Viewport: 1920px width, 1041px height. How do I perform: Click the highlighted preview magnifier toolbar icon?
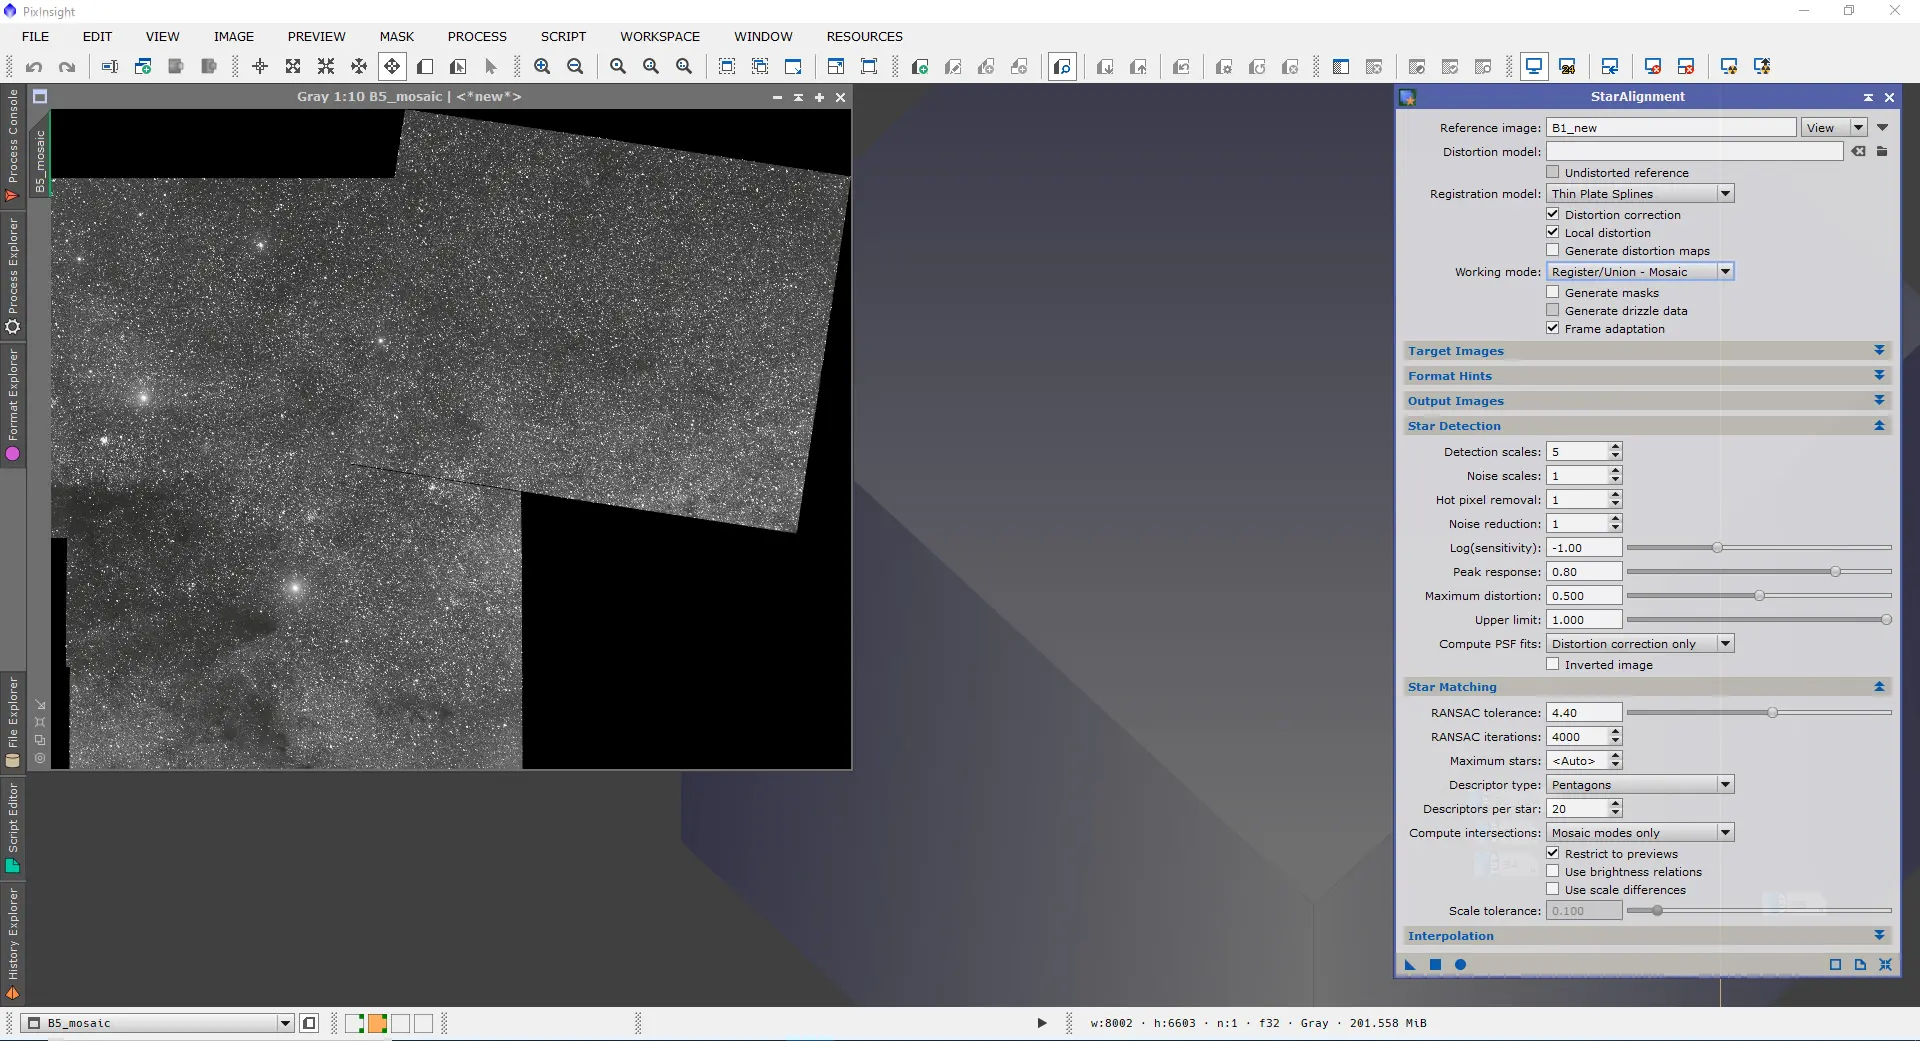[1062, 67]
